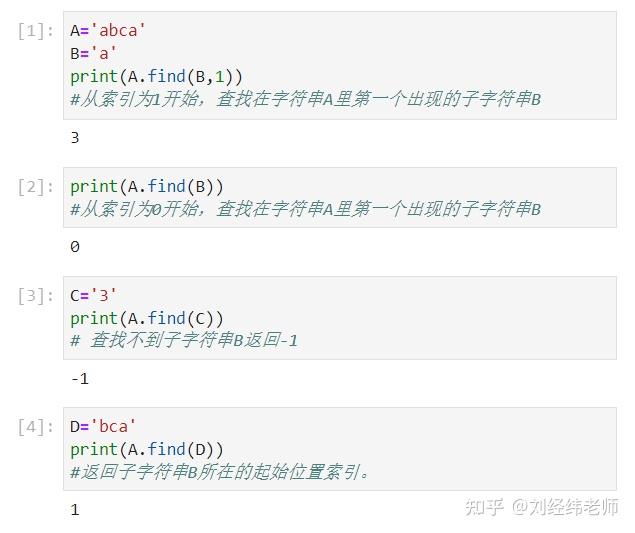Screen dimensions: 635x533
Task: Click the cell prompt labeled [4]:
Action: 36,427
